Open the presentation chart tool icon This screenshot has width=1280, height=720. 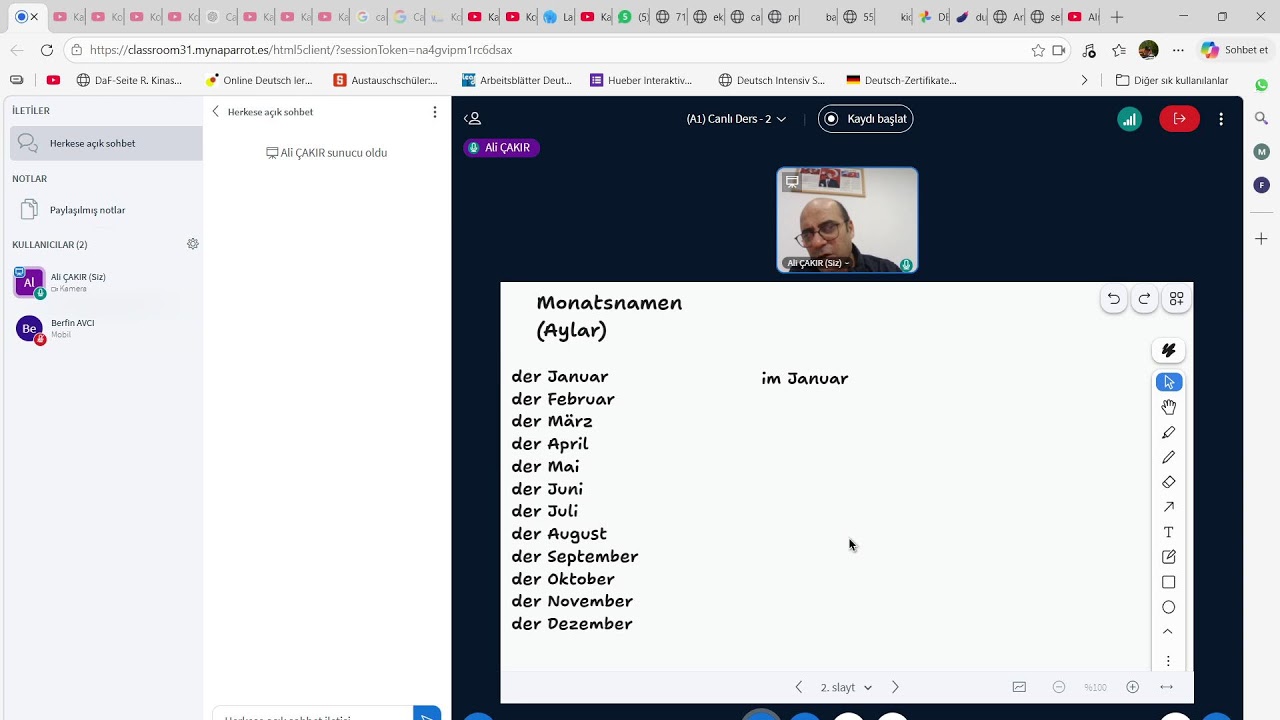tap(1019, 687)
